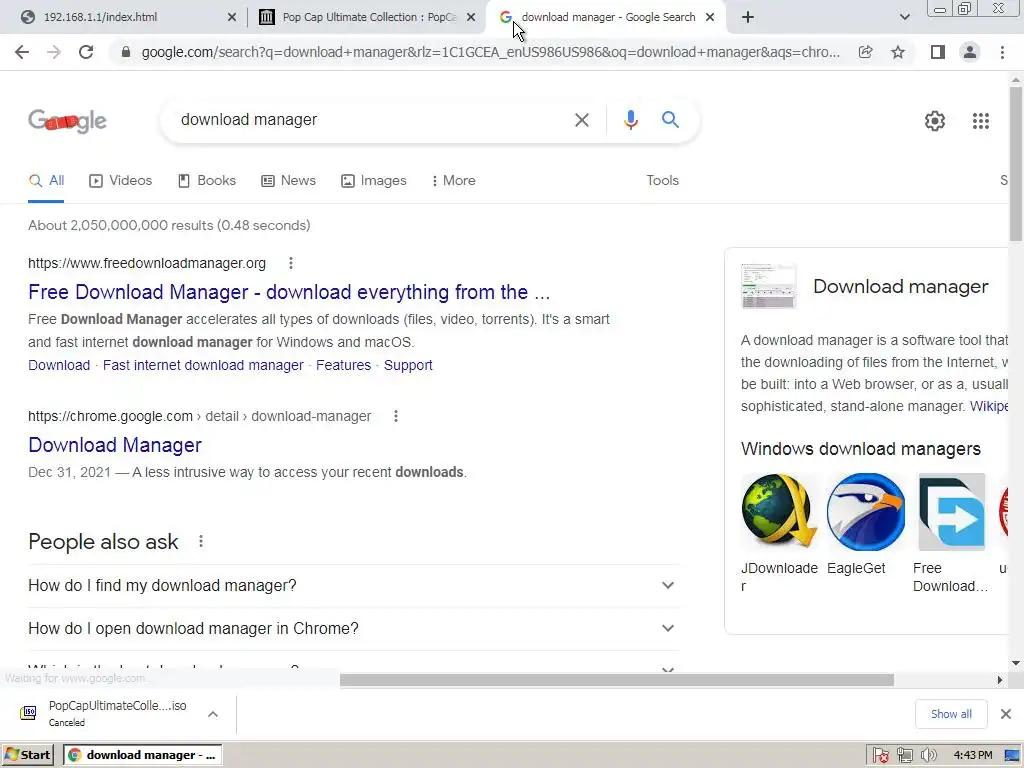
Task: Click the red flag security tray icon
Action: (x=880, y=756)
